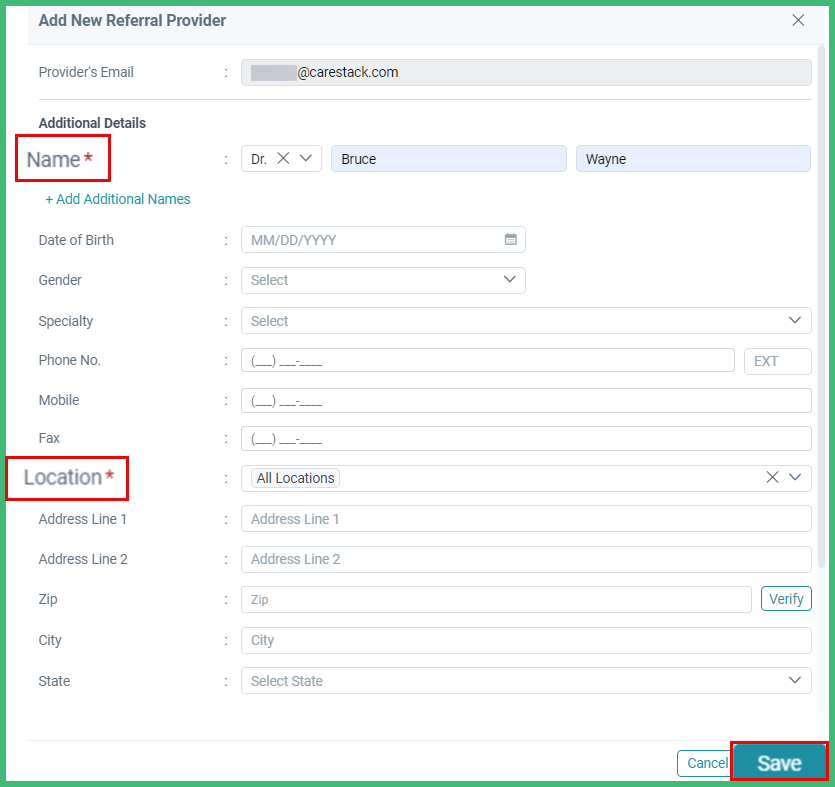Clear the All Locations selection

[772, 478]
